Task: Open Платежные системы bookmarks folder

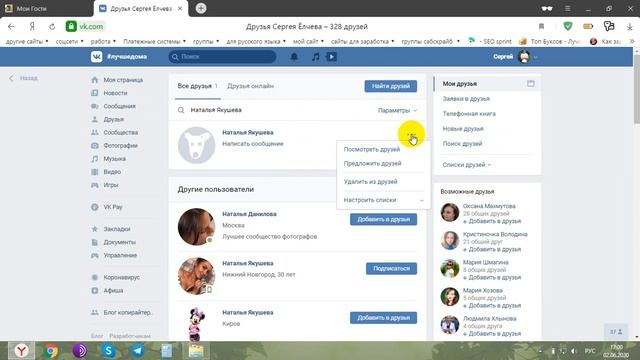Action: coord(154,41)
